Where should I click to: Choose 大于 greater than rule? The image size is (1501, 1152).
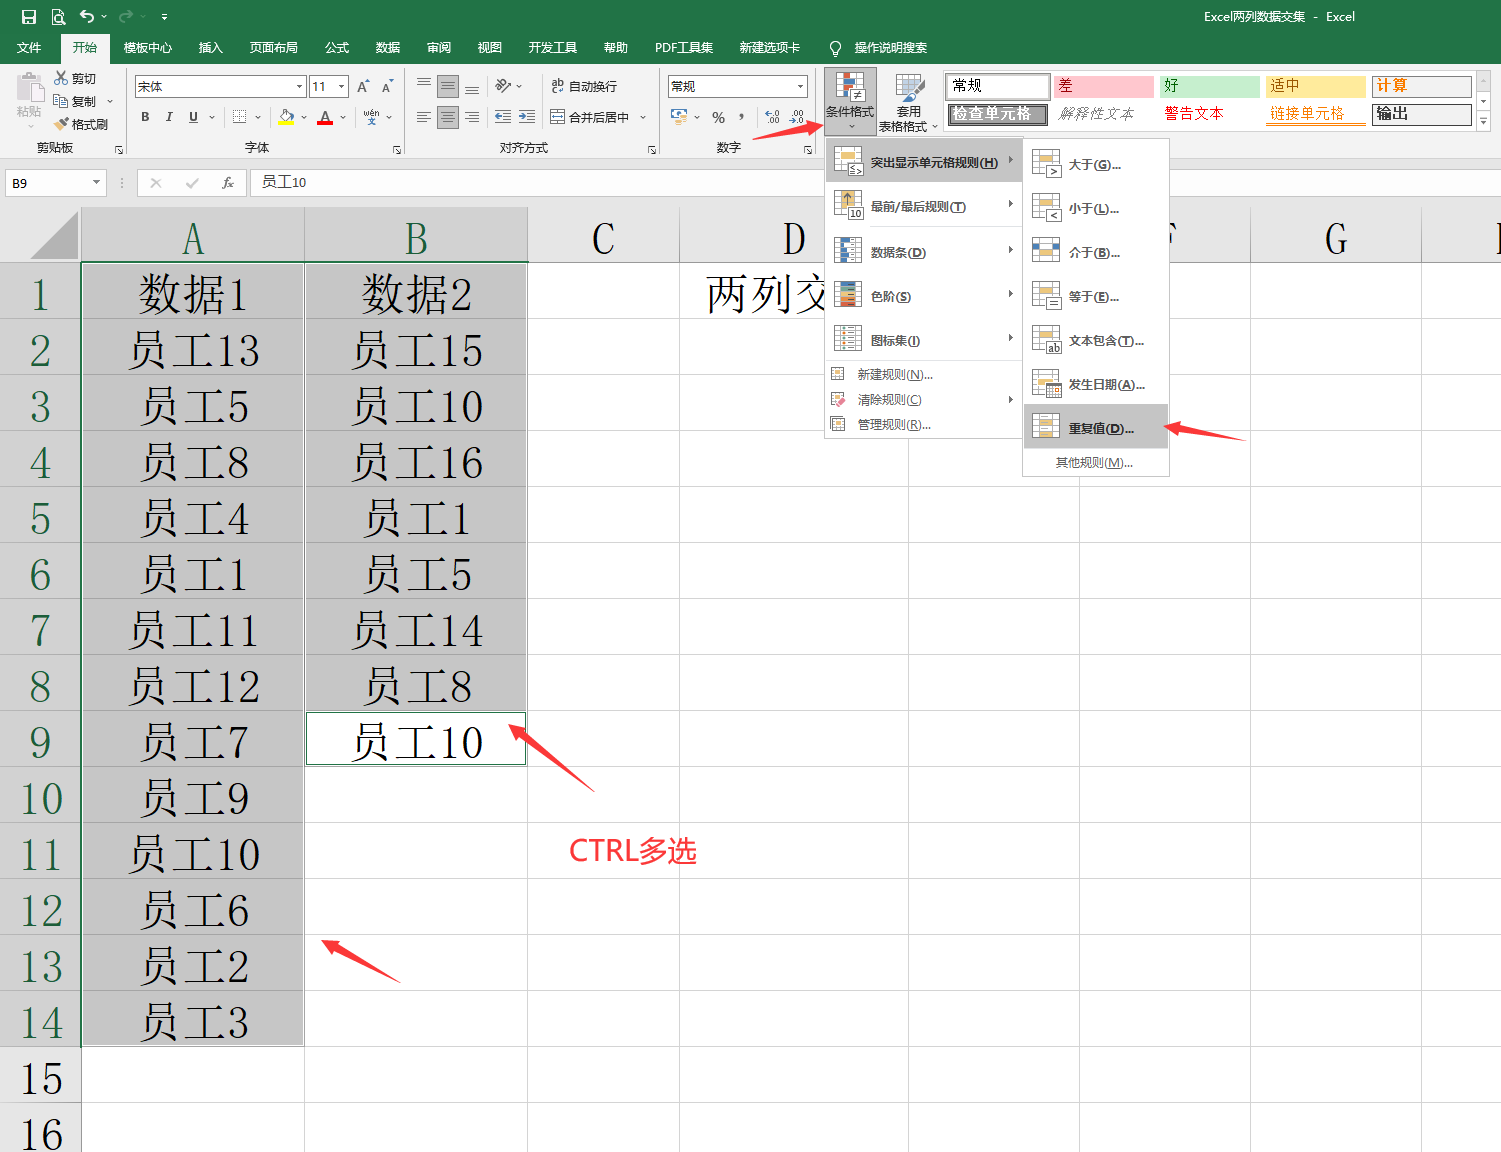click(1096, 164)
